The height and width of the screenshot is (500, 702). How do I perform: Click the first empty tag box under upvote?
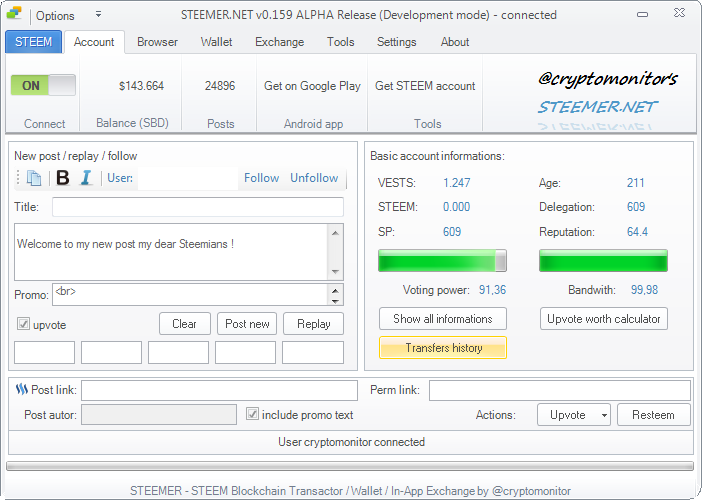coord(44,352)
